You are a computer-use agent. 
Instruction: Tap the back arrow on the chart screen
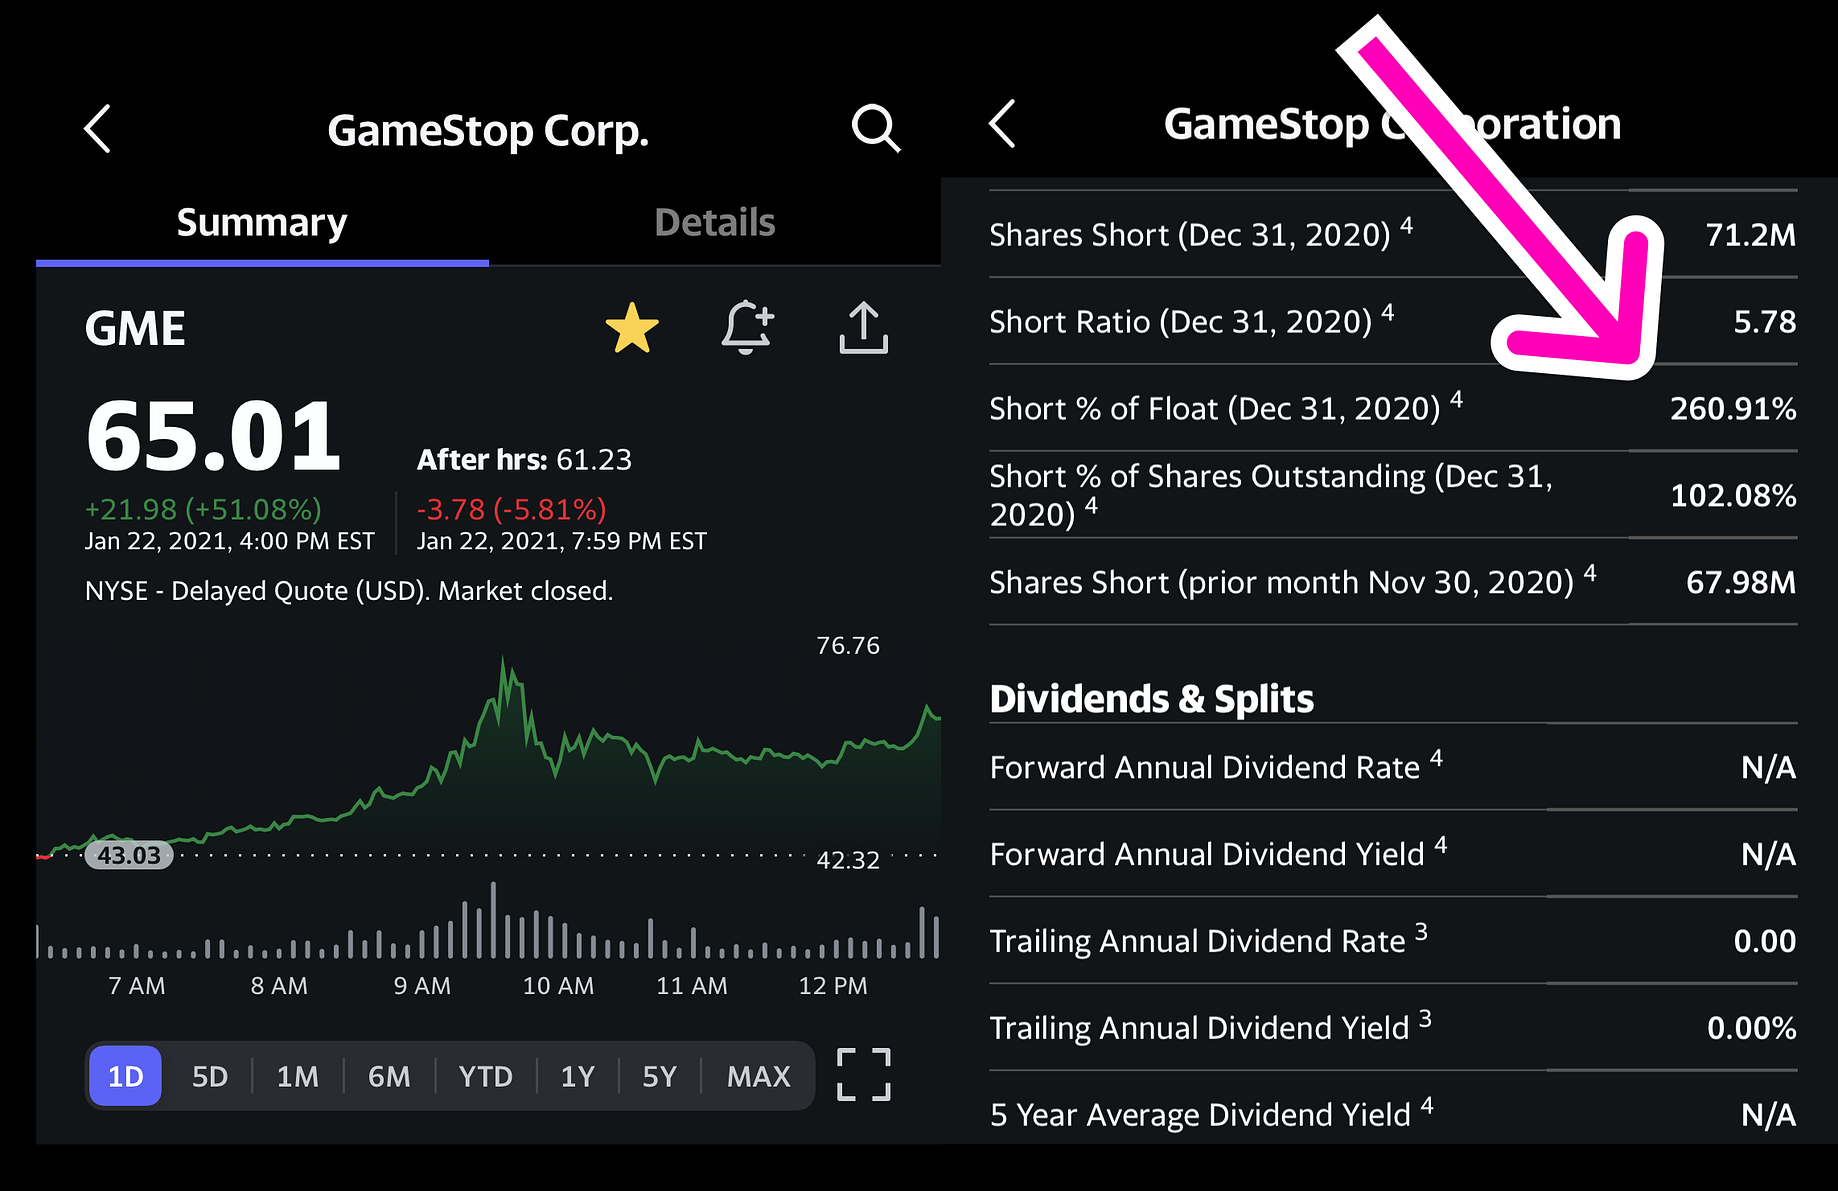(97, 129)
